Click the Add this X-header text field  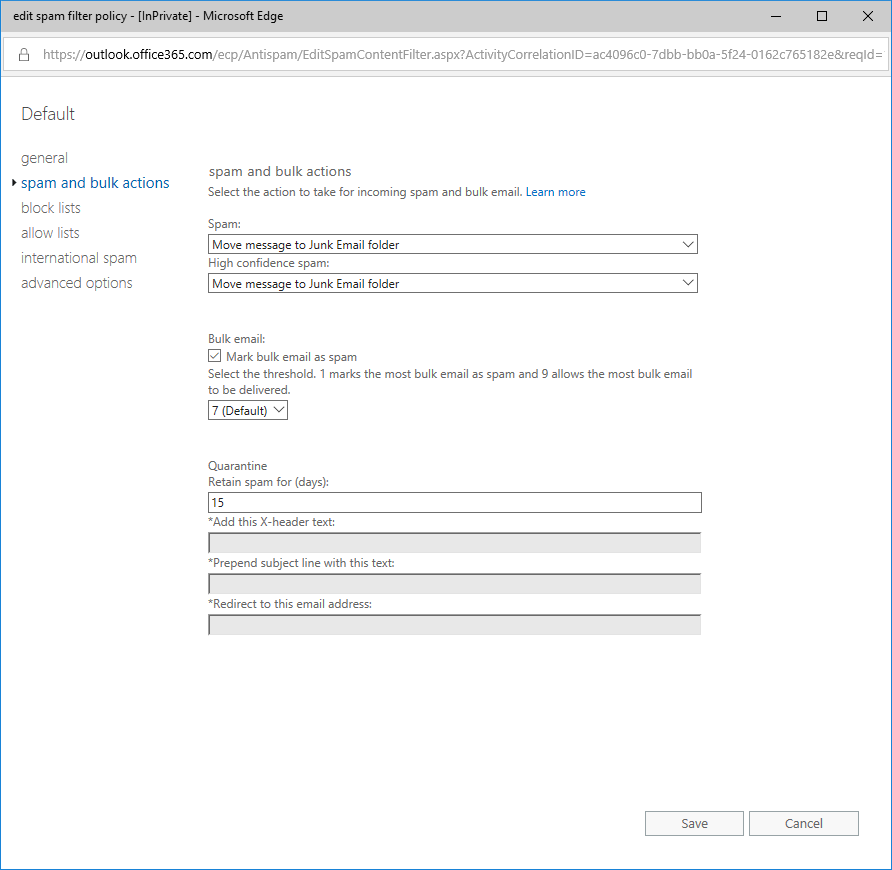click(455, 543)
